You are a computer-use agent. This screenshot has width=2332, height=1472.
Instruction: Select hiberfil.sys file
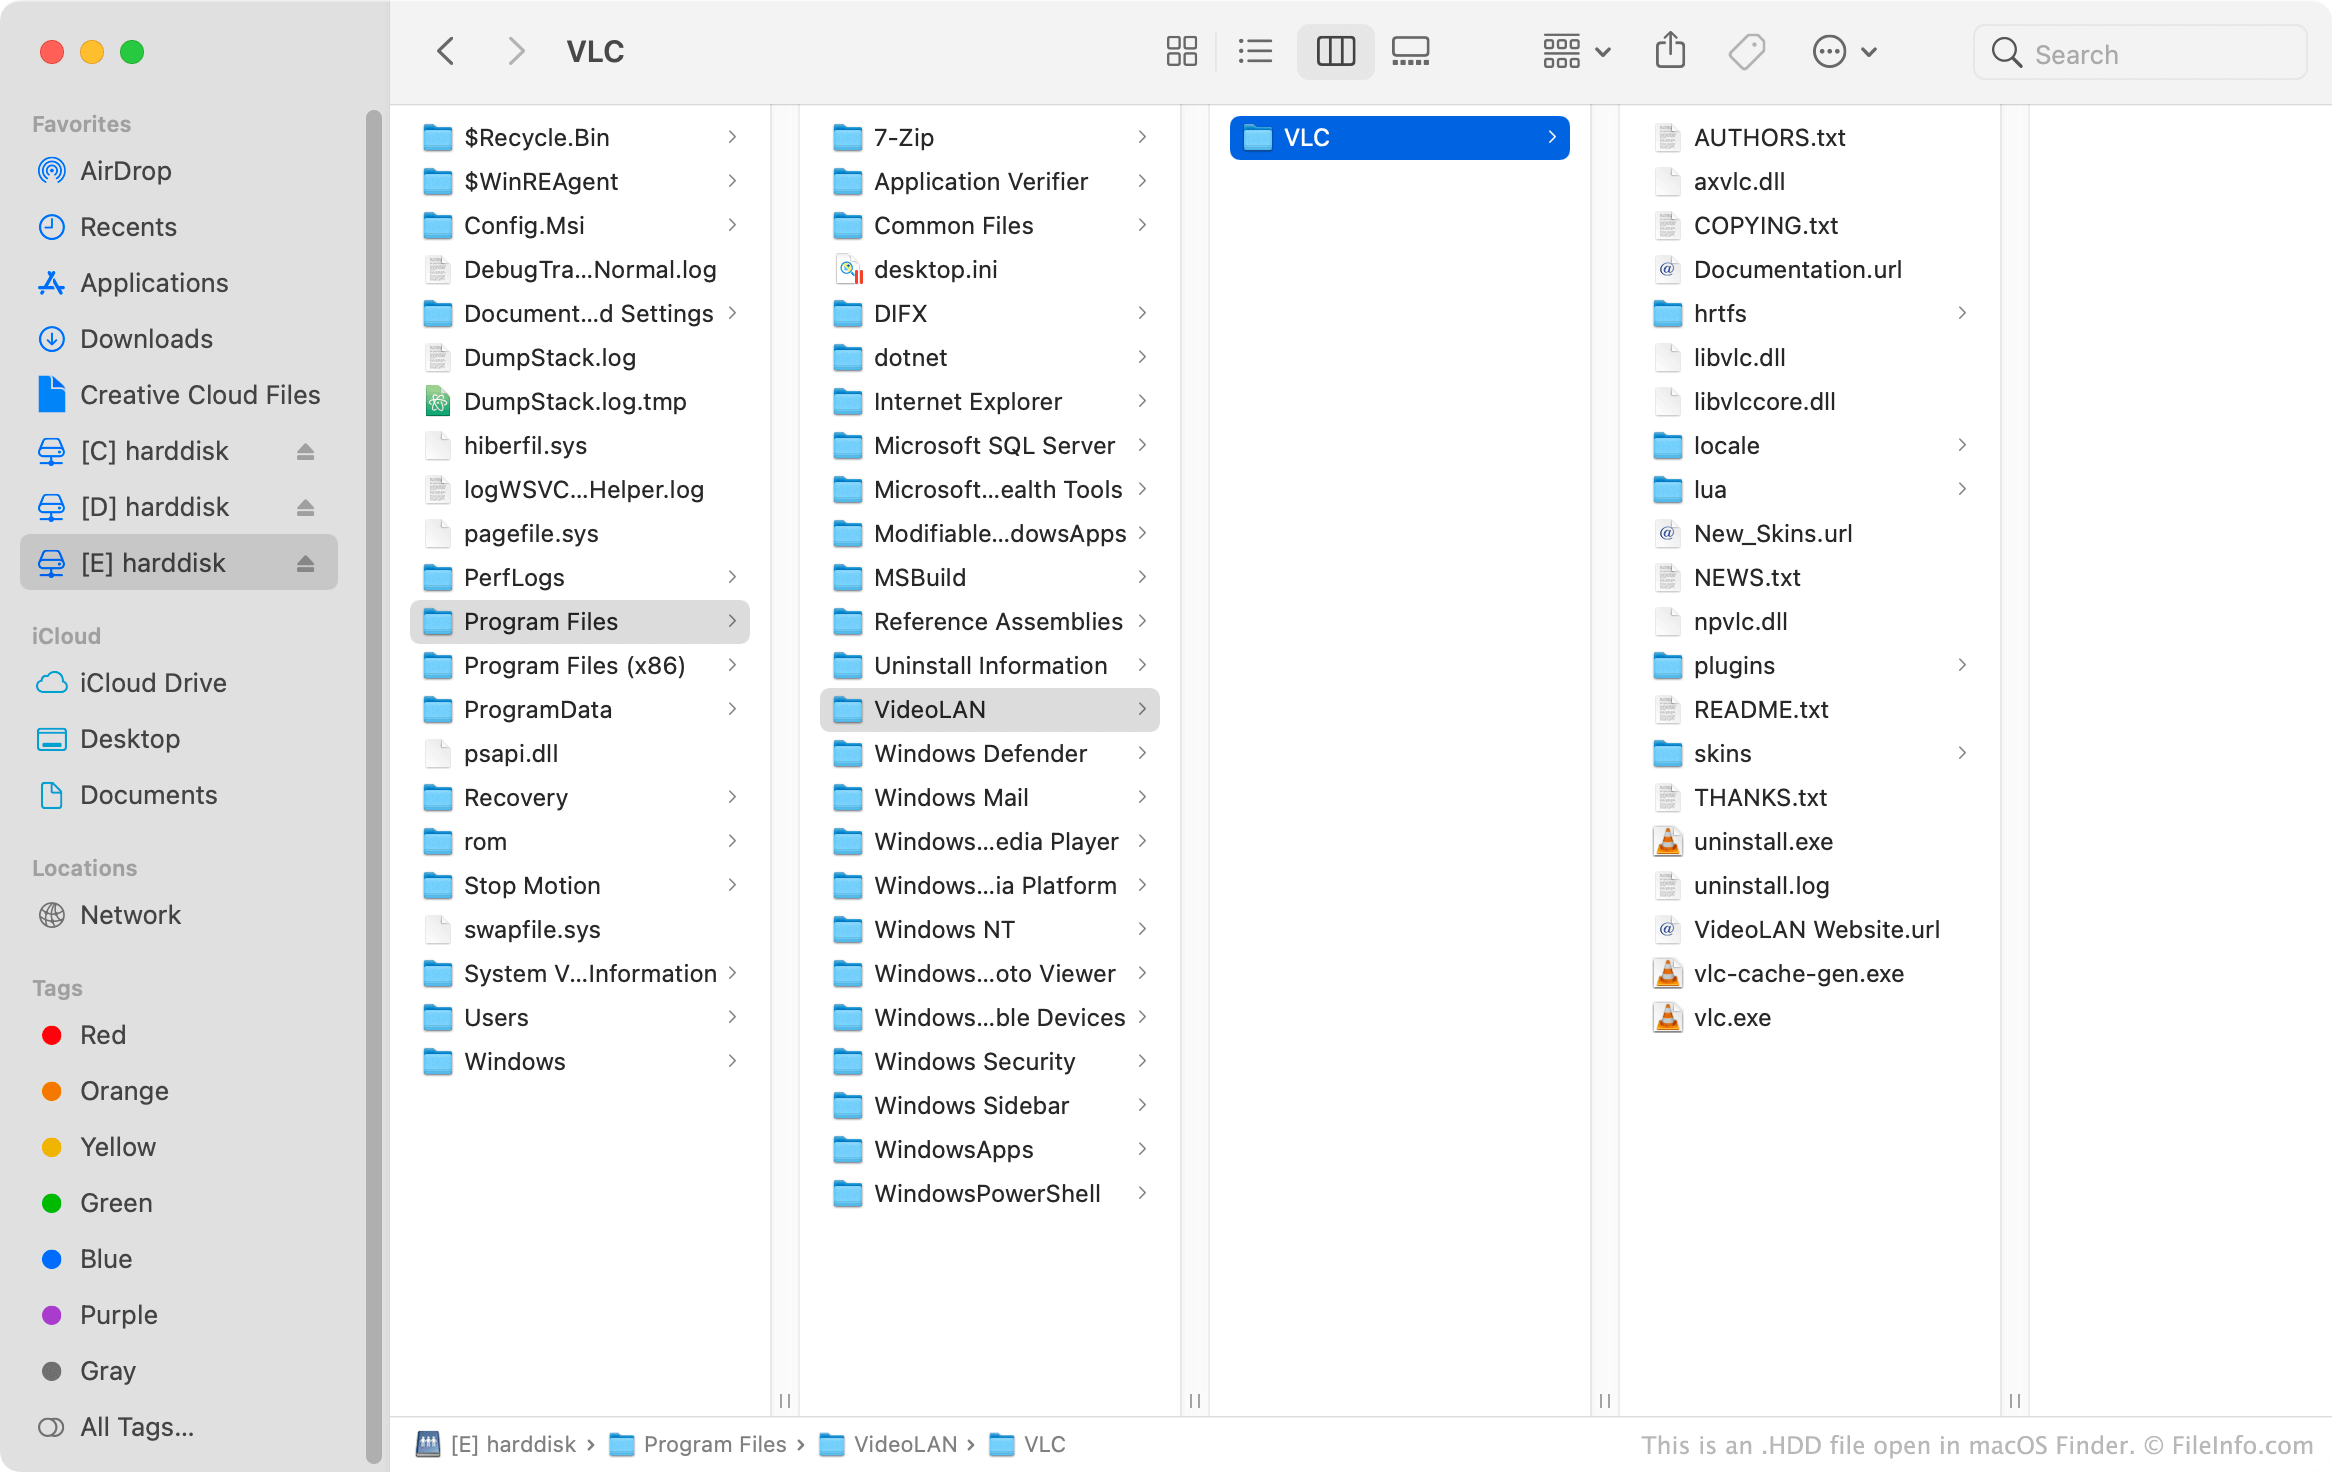click(x=580, y=445)
